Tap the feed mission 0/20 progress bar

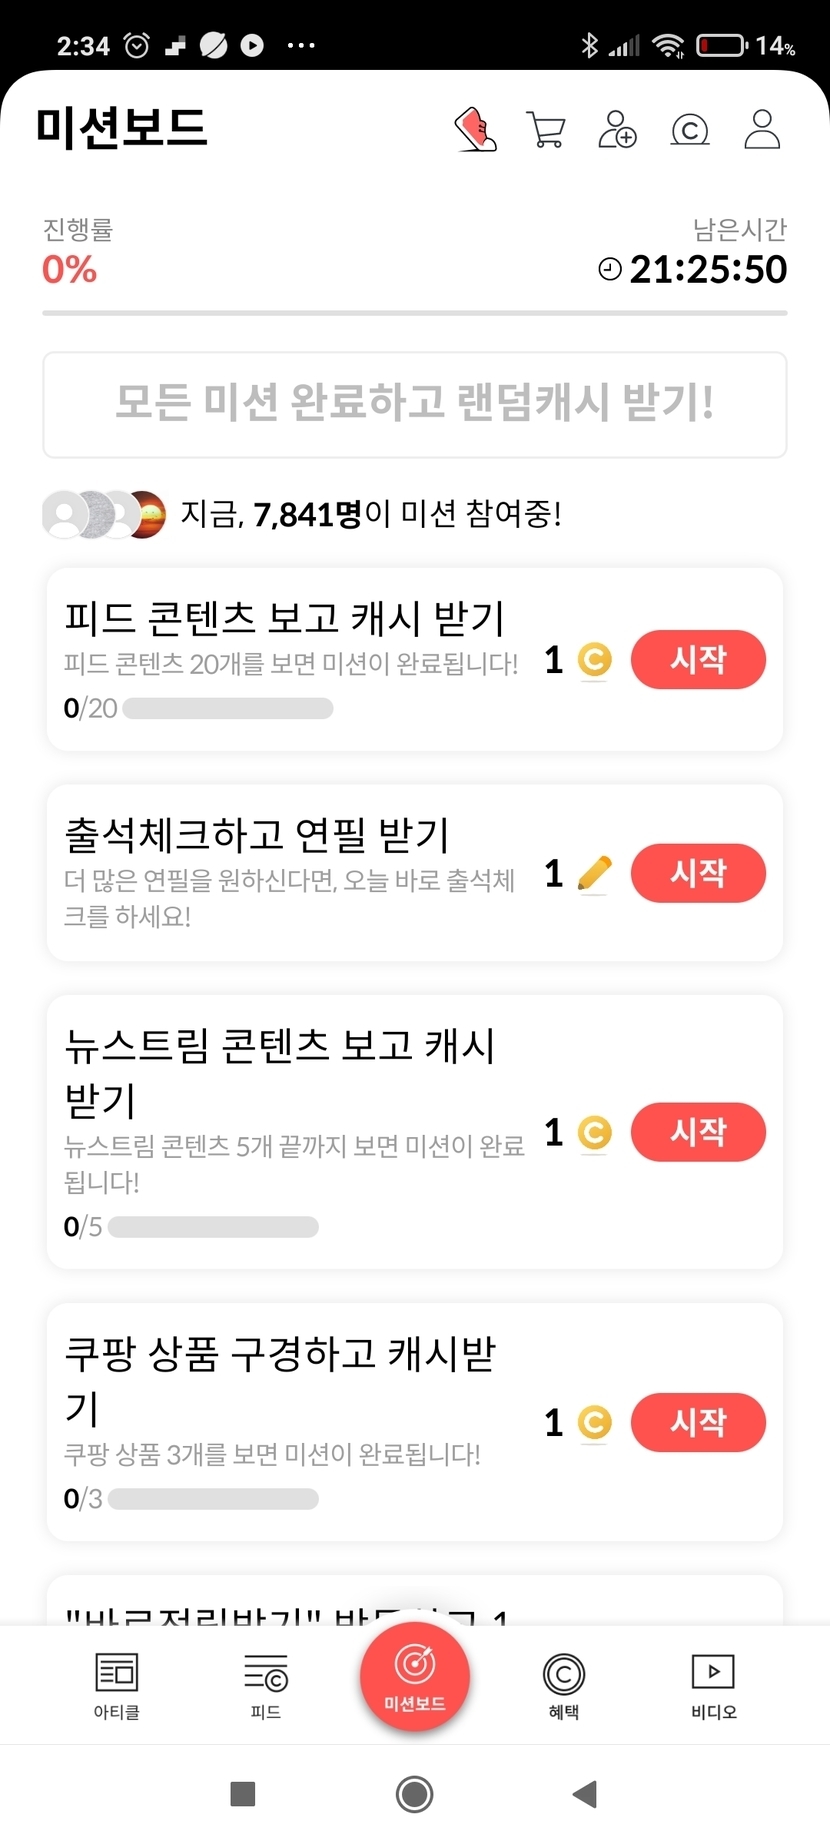[228, 709]
